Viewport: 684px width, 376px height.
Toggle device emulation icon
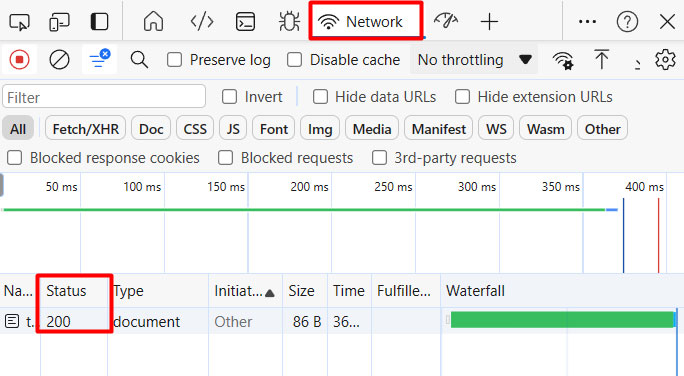[x=59, y=21]
